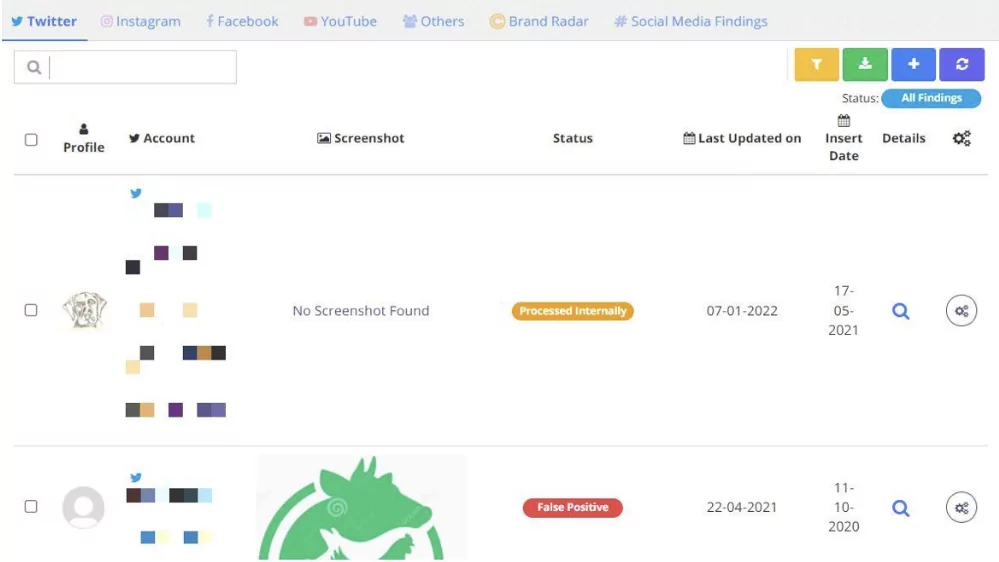Click the magnifier icon in search box

(x=34, y=67)
